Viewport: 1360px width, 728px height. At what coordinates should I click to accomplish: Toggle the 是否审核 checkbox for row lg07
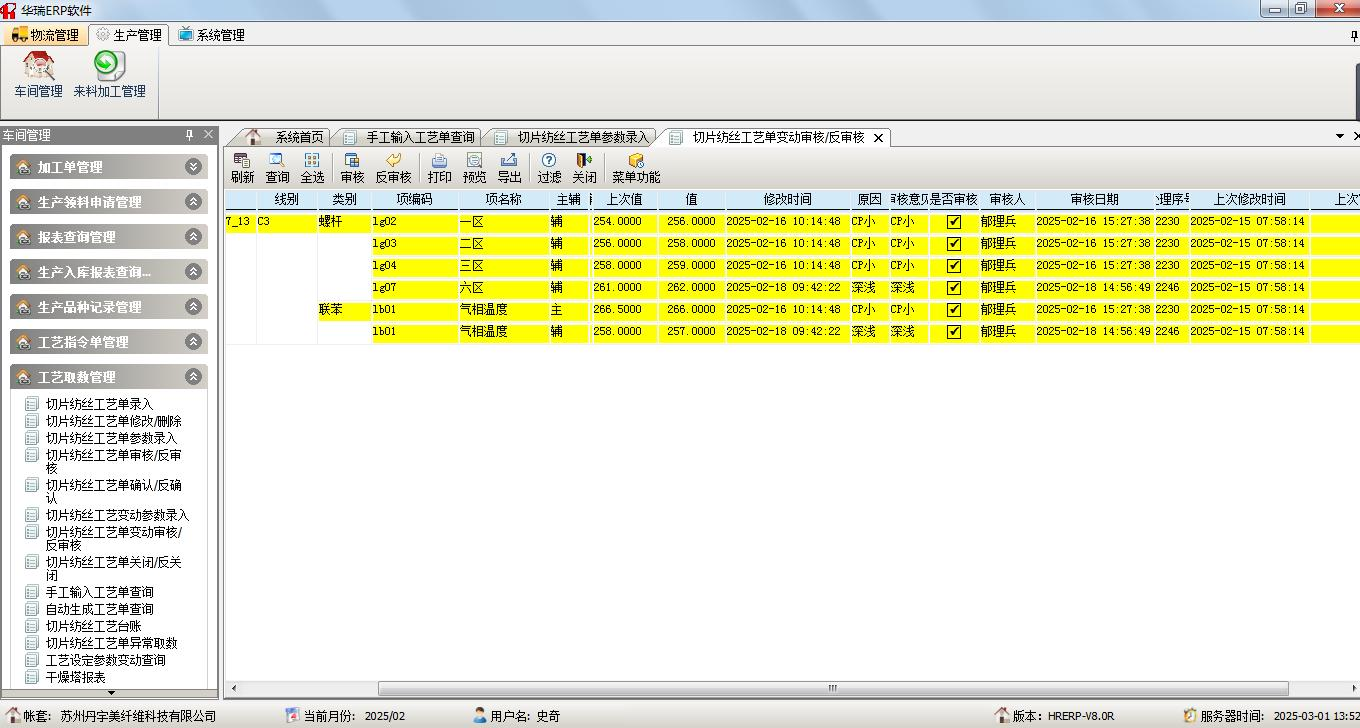(x=953, y=288)
